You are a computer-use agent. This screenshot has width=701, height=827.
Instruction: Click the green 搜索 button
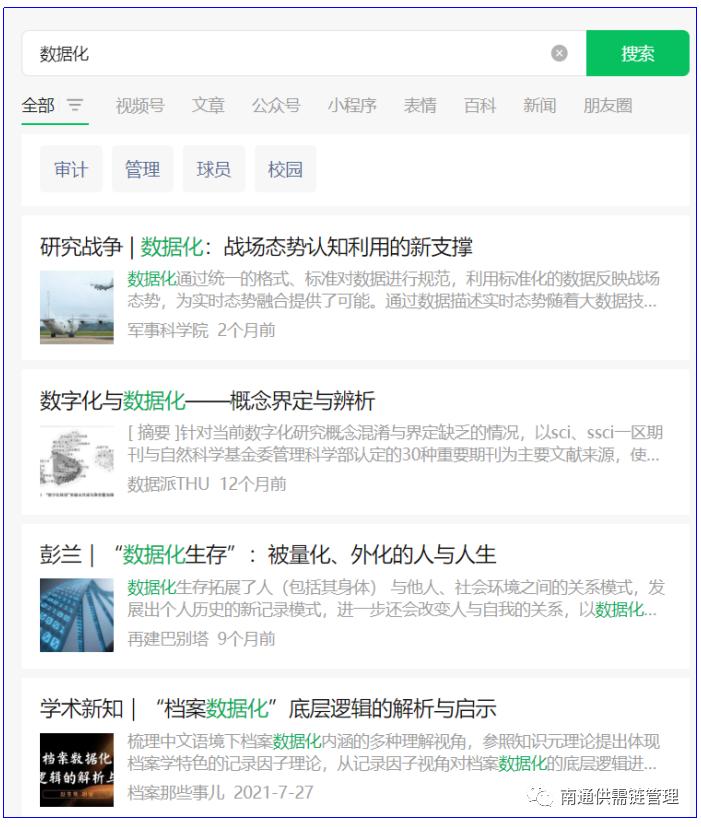click(637, 53)
